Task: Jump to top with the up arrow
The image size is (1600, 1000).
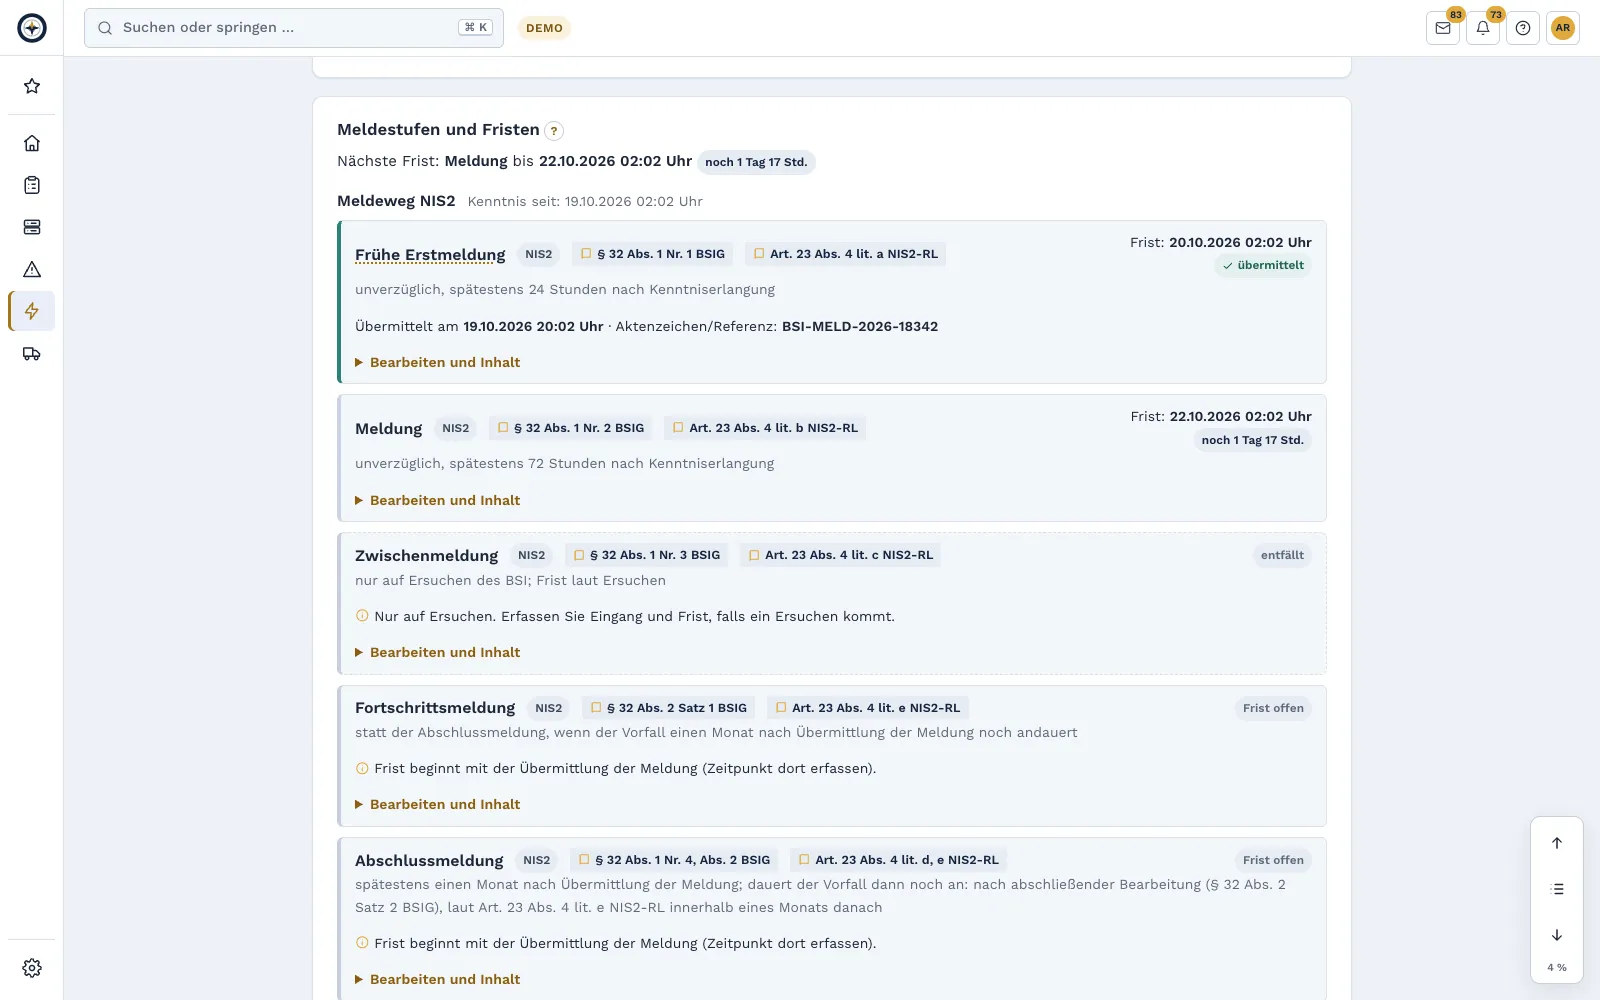Action: click(x=1557, y=843)
